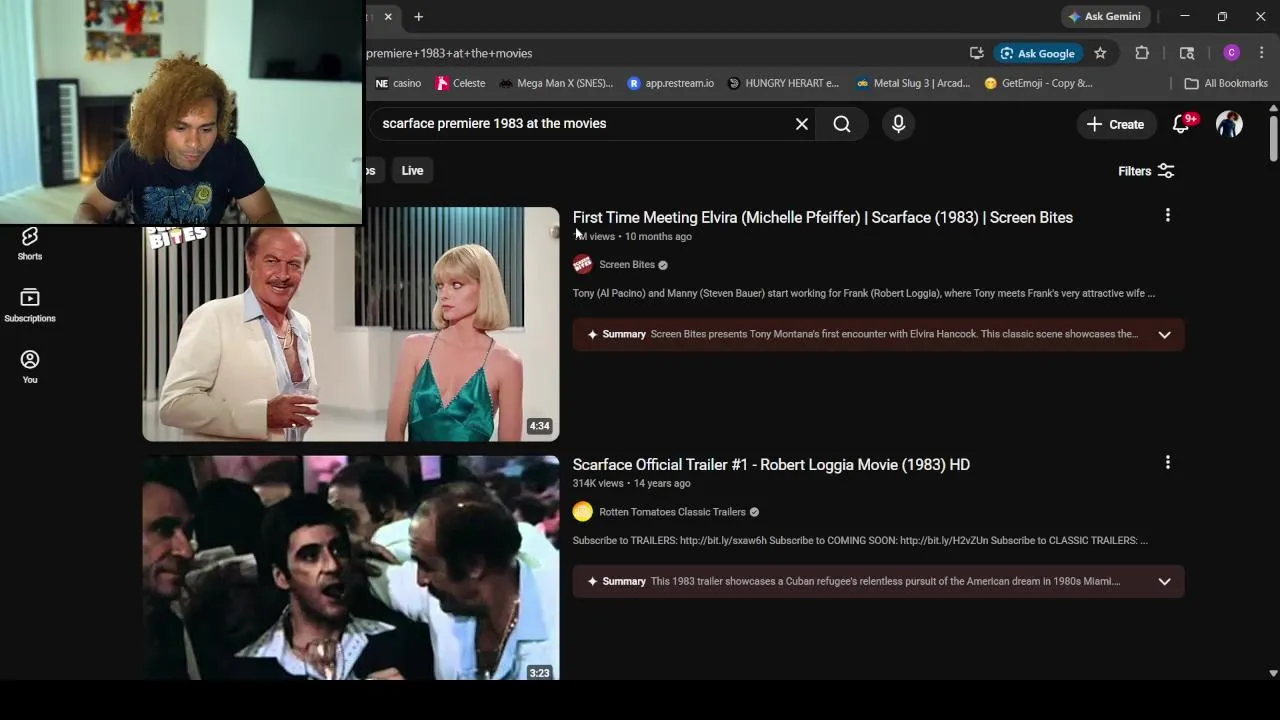Viewport: 1280px width, 720px height.
Task: Open the browser side panel icon
Action: pyautogui.click(x=1187, y=53)
